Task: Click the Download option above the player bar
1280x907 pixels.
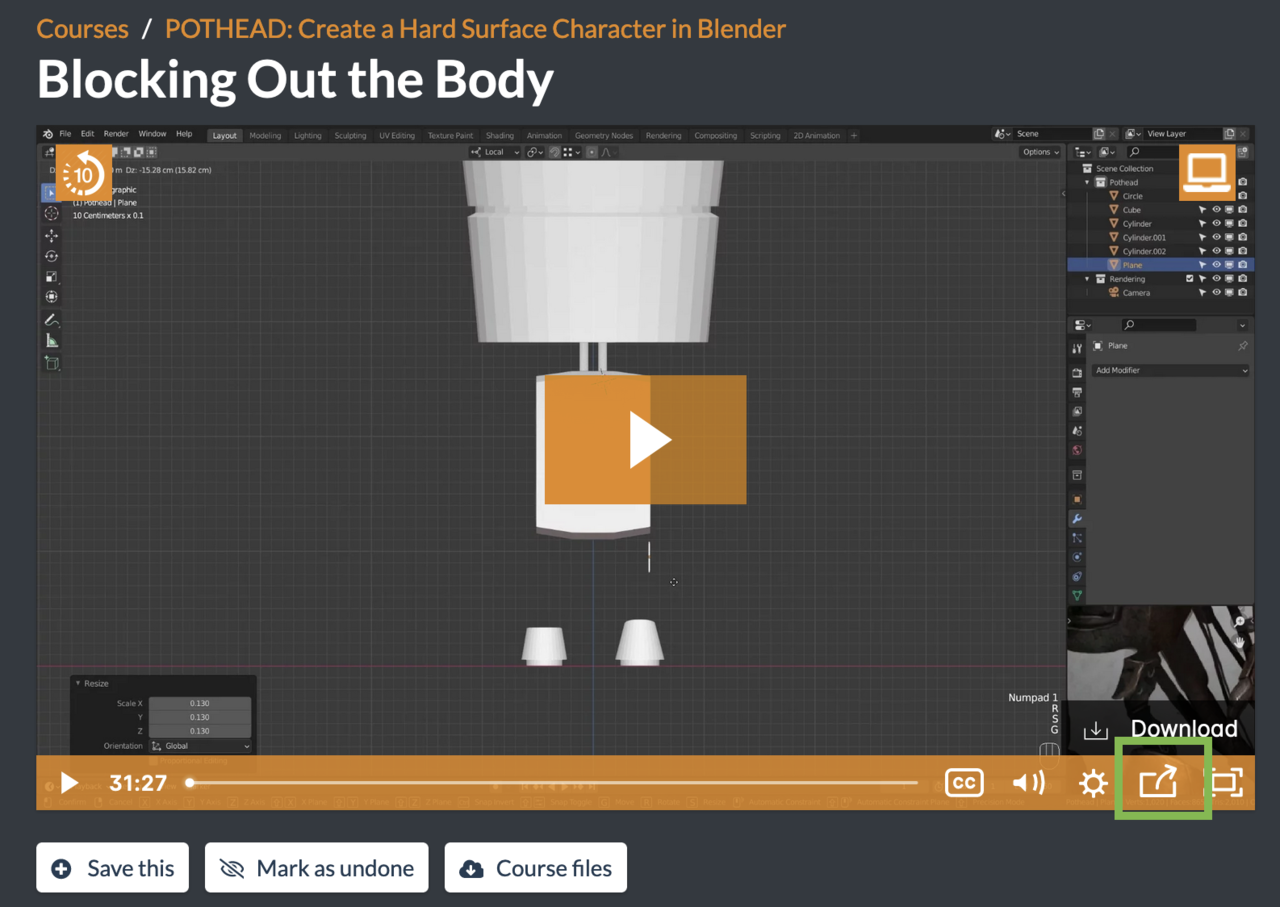Action: [x=1160, y=729]
